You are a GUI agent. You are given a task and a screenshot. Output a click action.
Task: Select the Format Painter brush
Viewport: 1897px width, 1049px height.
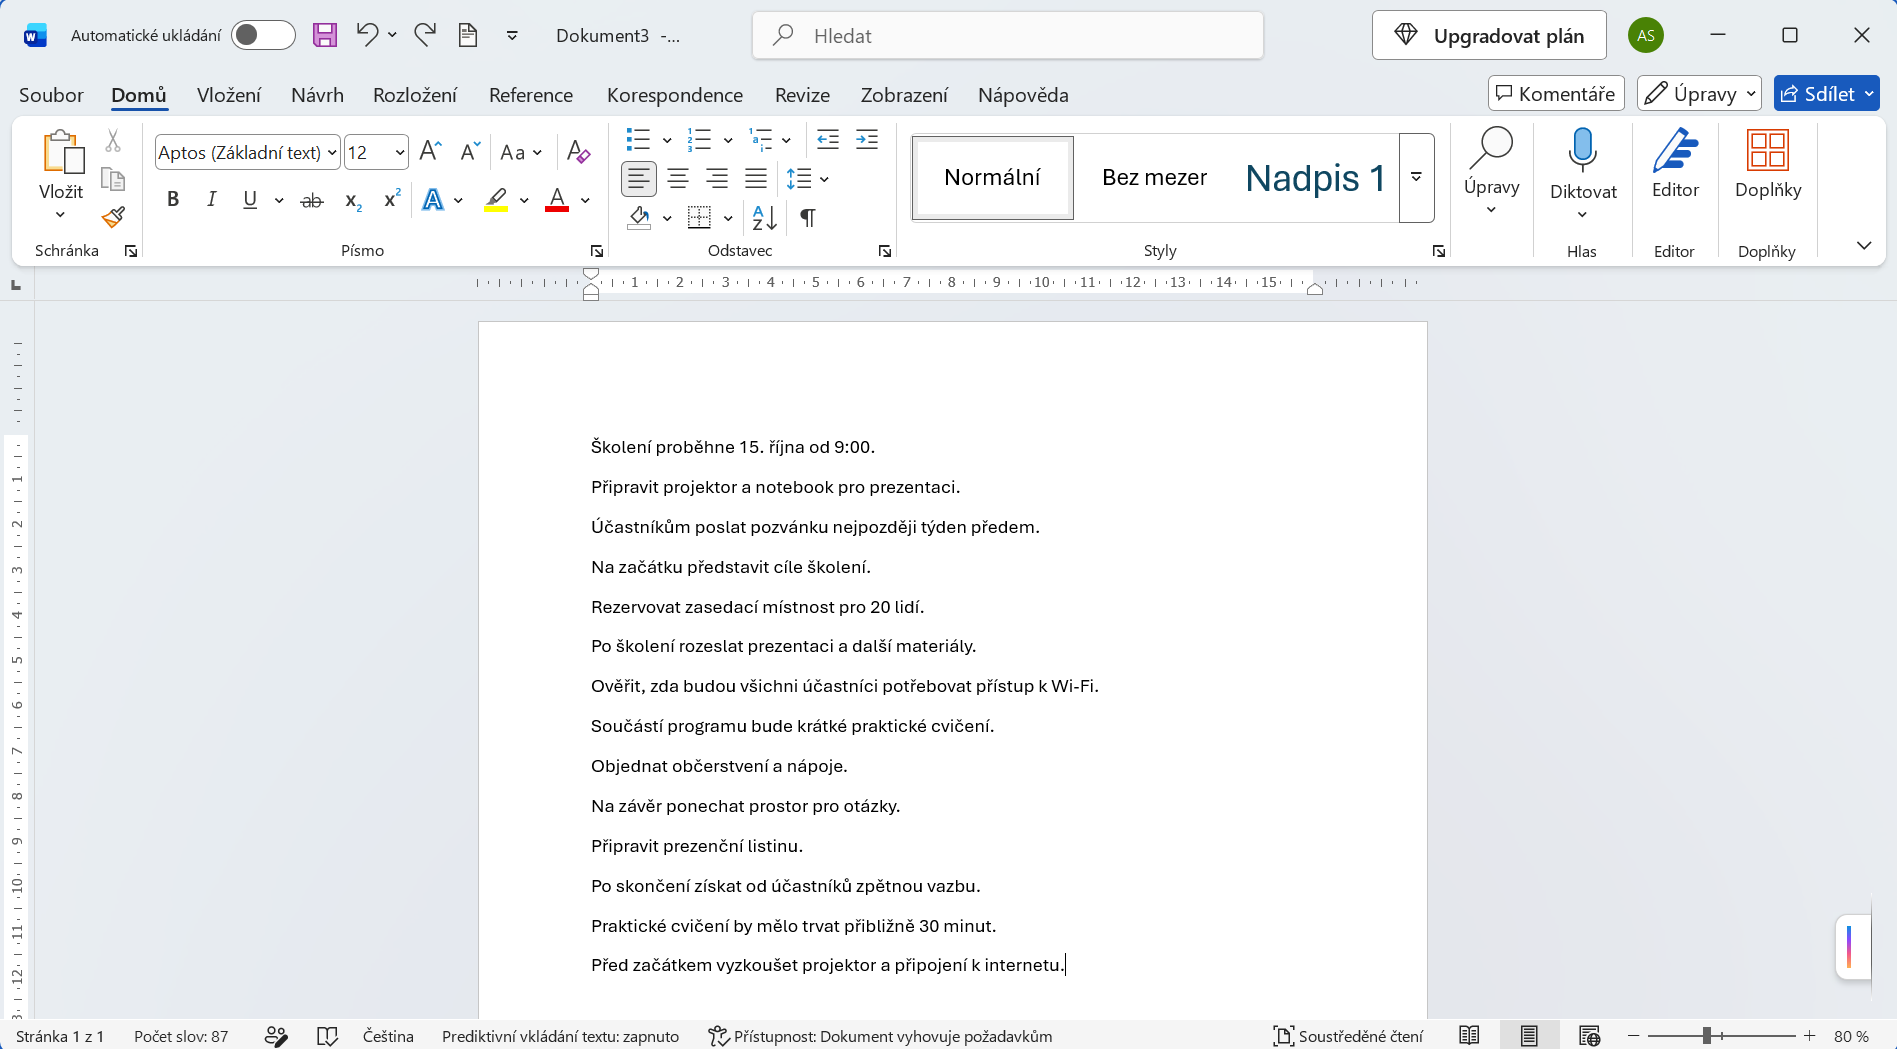pyautogui.click(x=113, y=217)
